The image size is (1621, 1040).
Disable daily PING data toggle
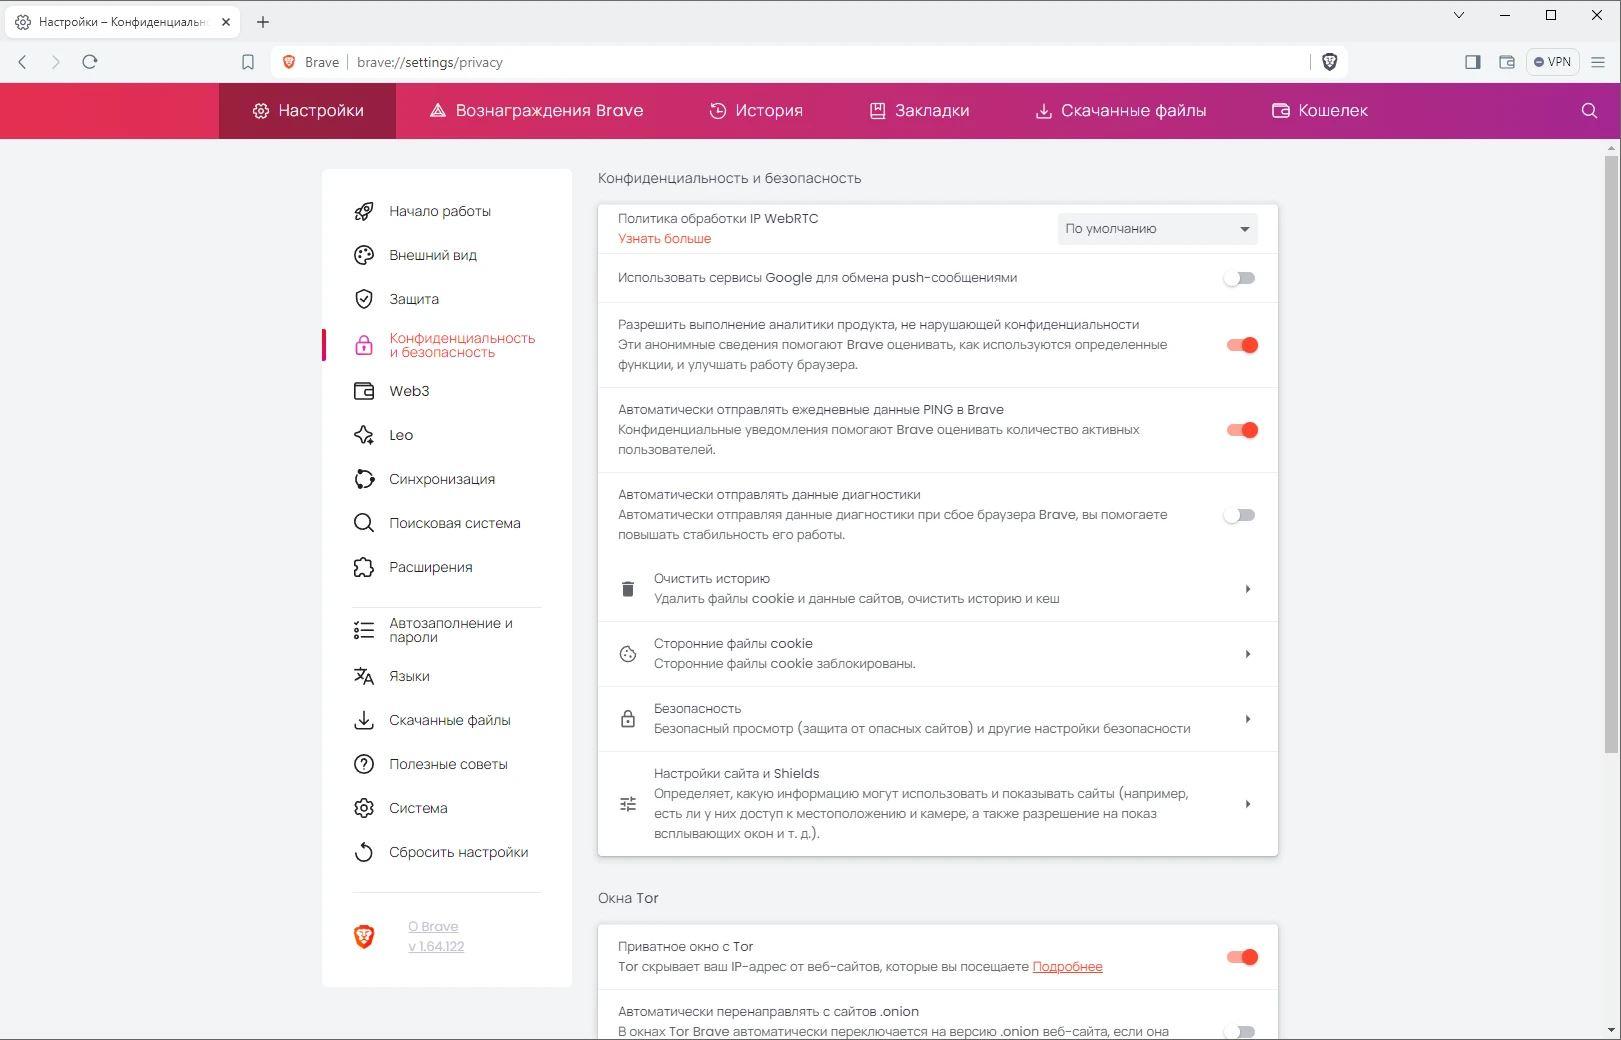(1242, 430)
